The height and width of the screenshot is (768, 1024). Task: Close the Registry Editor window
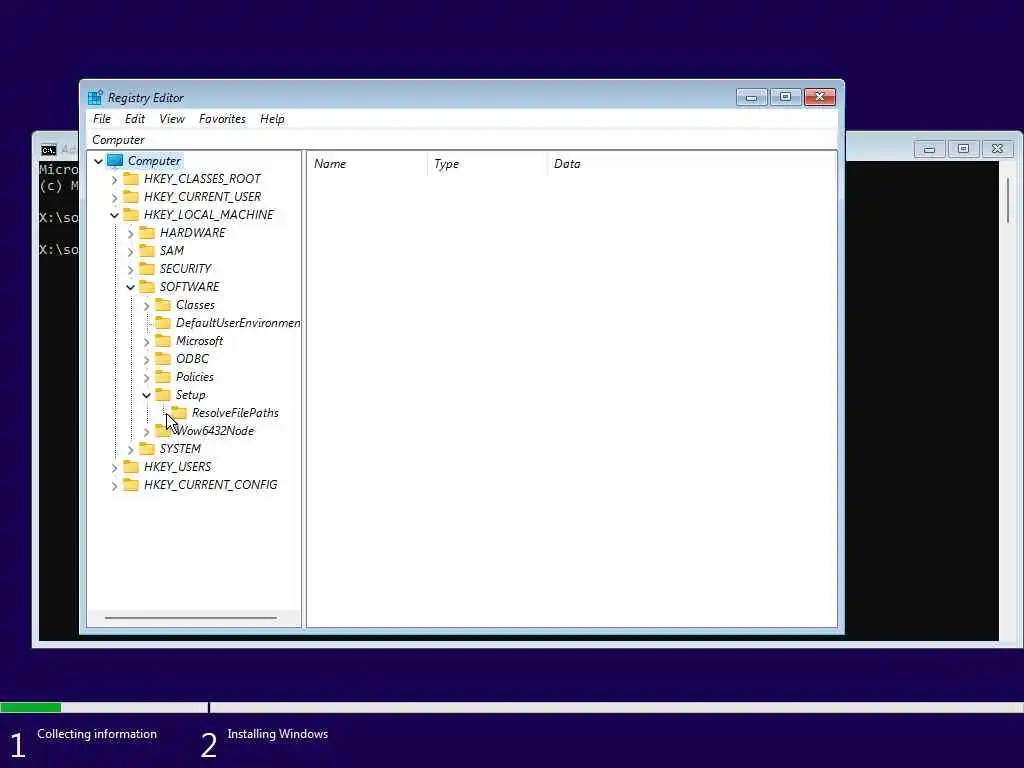(x=820, y=97)
